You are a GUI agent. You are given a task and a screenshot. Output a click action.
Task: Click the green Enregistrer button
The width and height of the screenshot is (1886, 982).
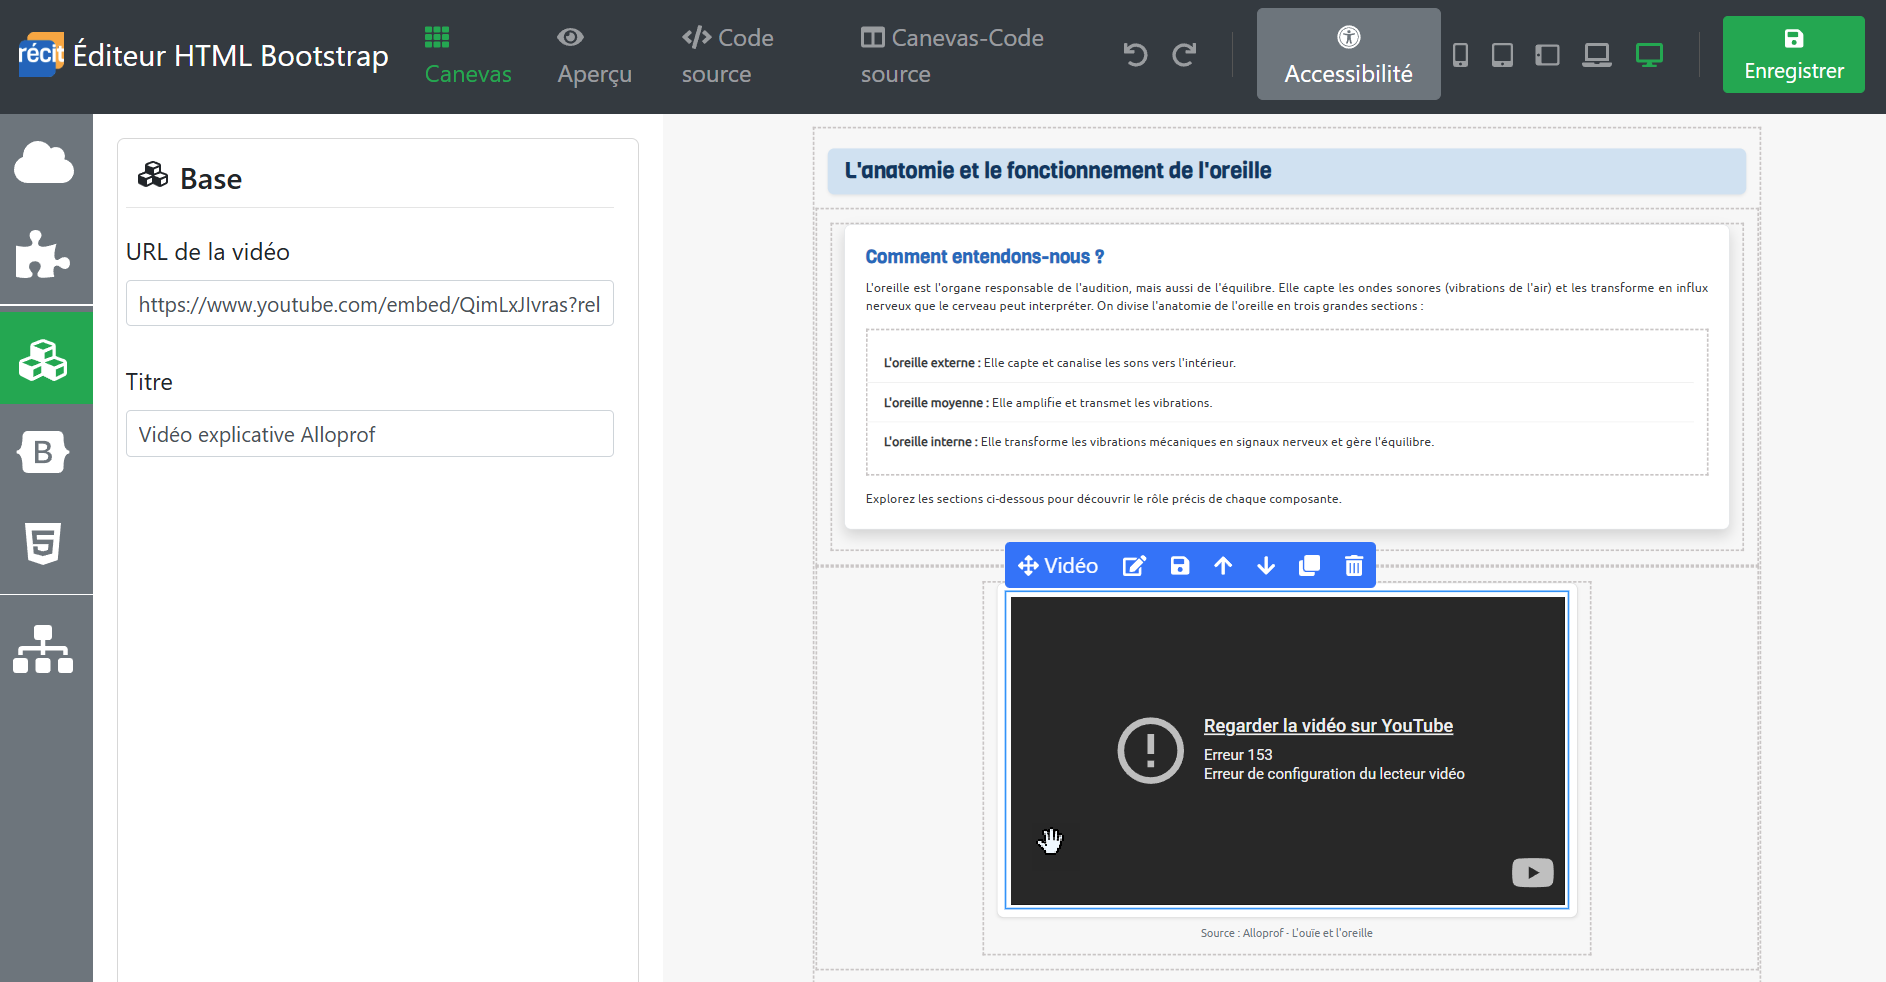click(1793, 55)
